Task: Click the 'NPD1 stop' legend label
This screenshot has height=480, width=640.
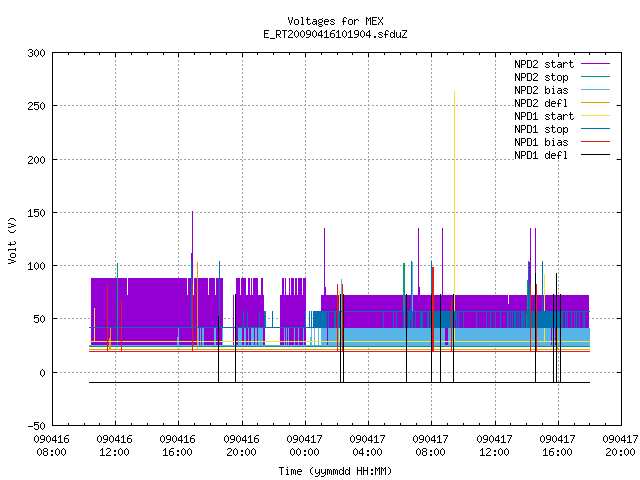Action: (541, 129)
